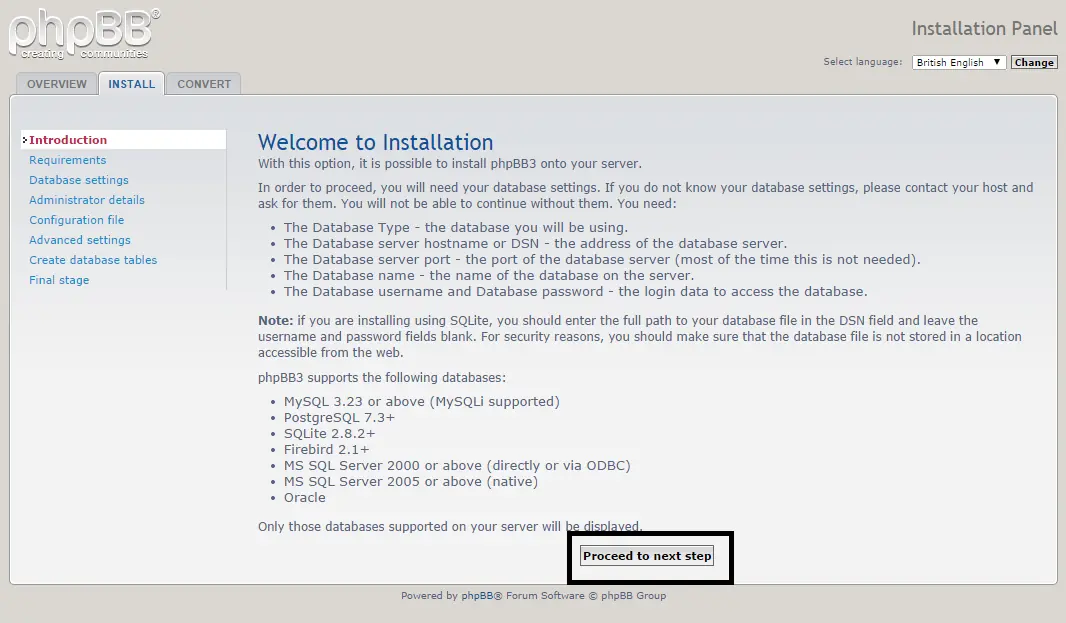Click 'The Database Type' bullet text

[x=455, y=227]
